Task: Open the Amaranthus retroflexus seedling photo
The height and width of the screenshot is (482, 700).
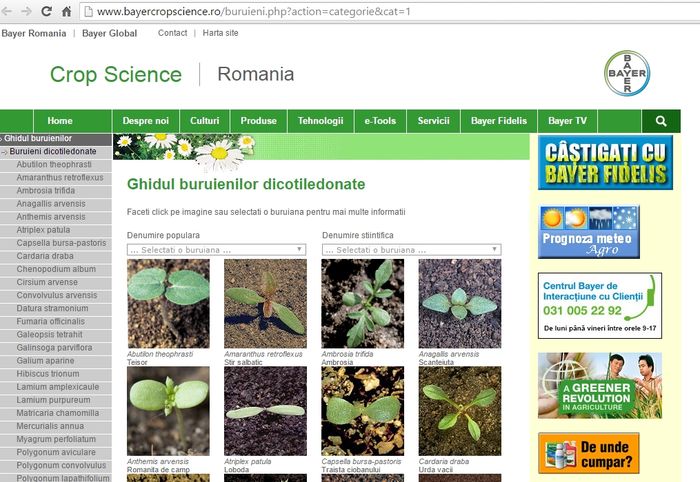Action: (265, 303)
